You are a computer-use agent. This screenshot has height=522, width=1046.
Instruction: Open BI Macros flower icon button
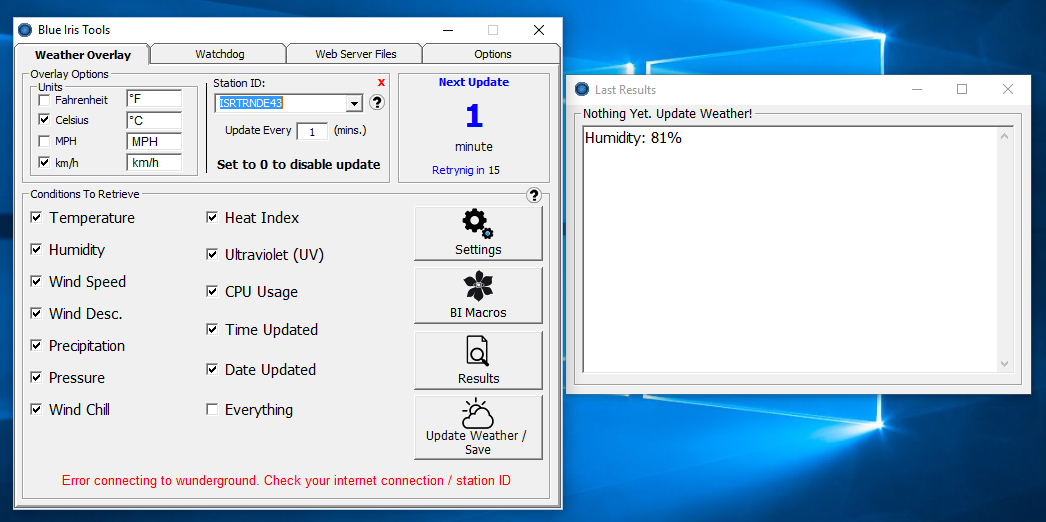478,287
